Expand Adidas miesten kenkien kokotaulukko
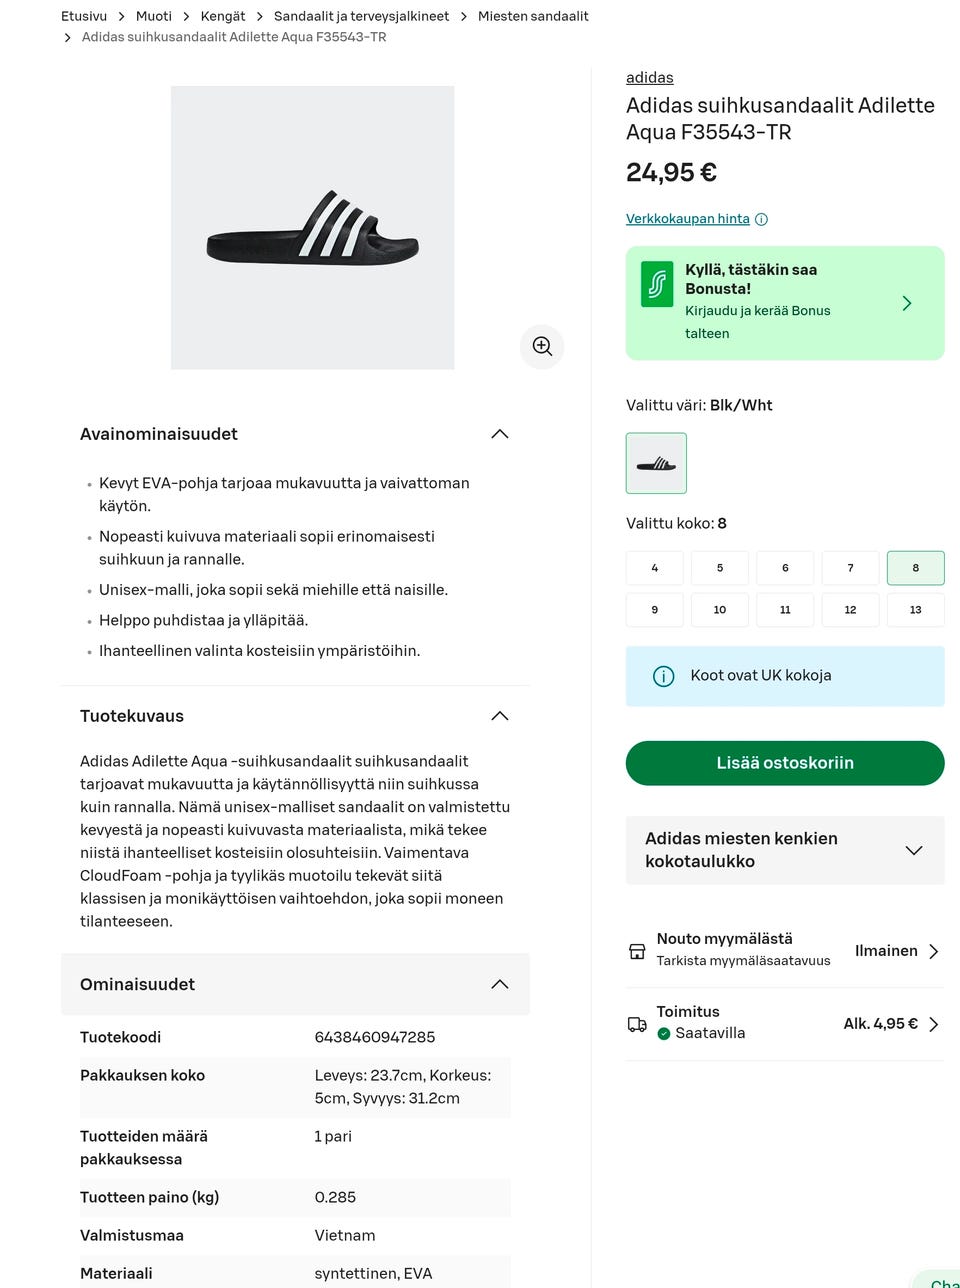Image resolution: width=960 pixels, height=1288 pixels. 913,850
